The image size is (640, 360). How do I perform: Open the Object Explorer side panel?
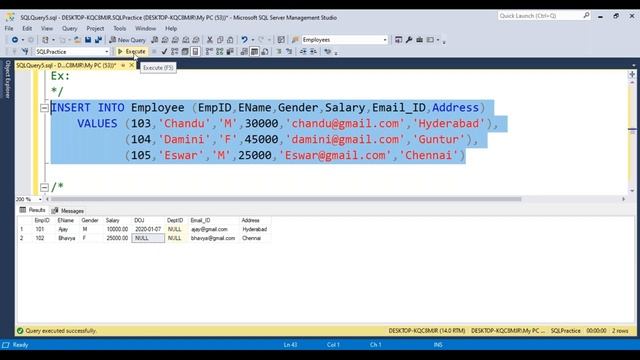(7, 79)
